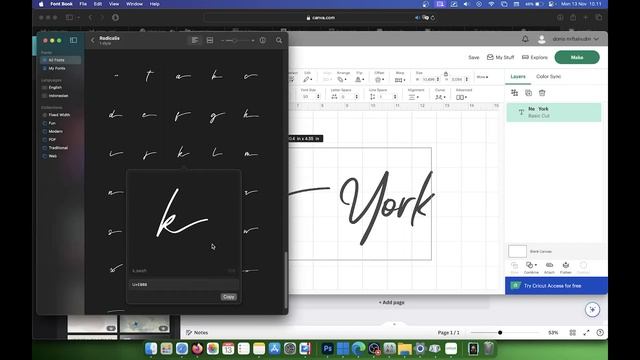Open Explore in Cricut header

pyautogui.click(x=535, y=58)
